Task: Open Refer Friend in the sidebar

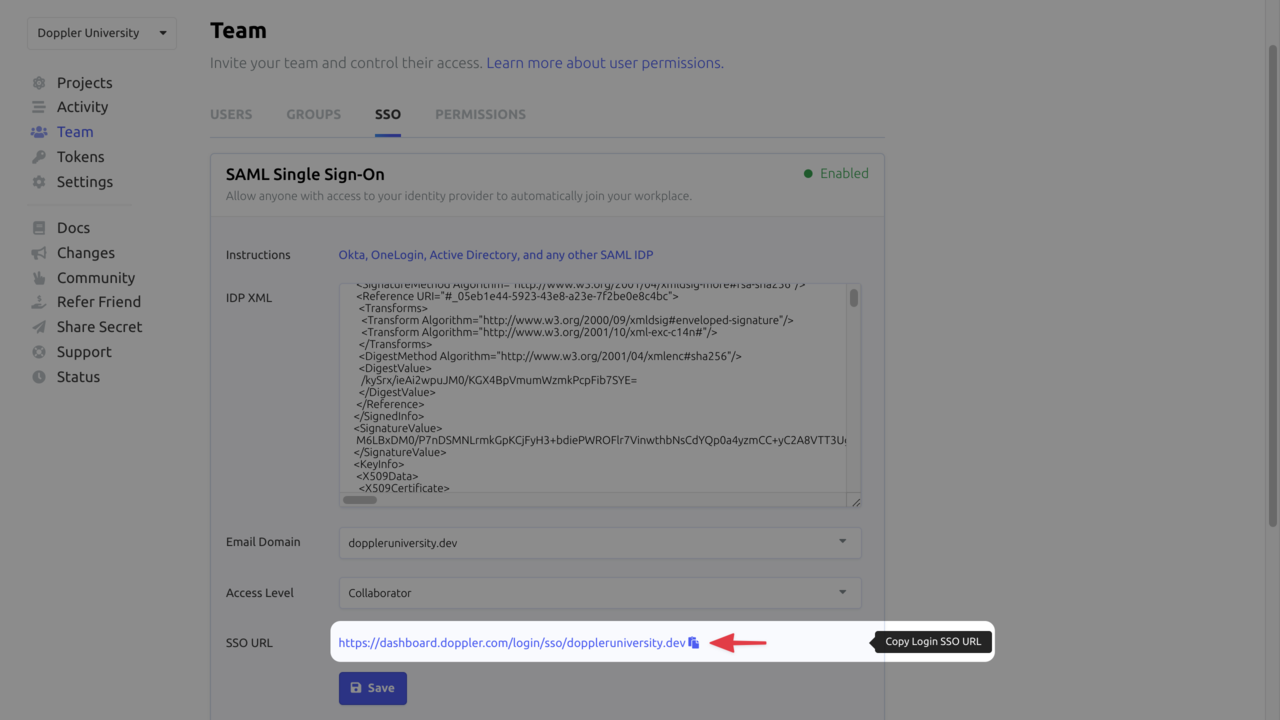Action: (x=99, y=302)
